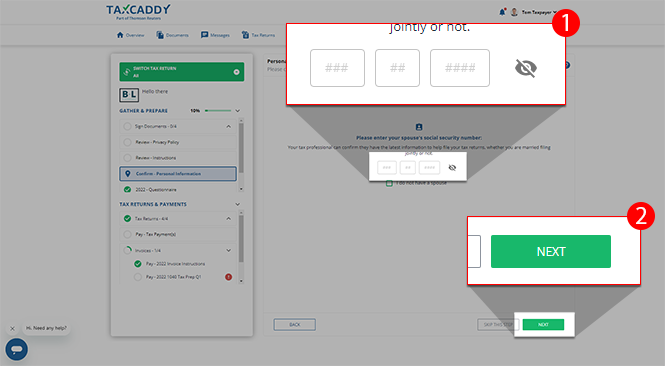The width and height of the screenshot is (665, 366).
Task: Click the Messages speech bubble icon
Action: point(204,35)
